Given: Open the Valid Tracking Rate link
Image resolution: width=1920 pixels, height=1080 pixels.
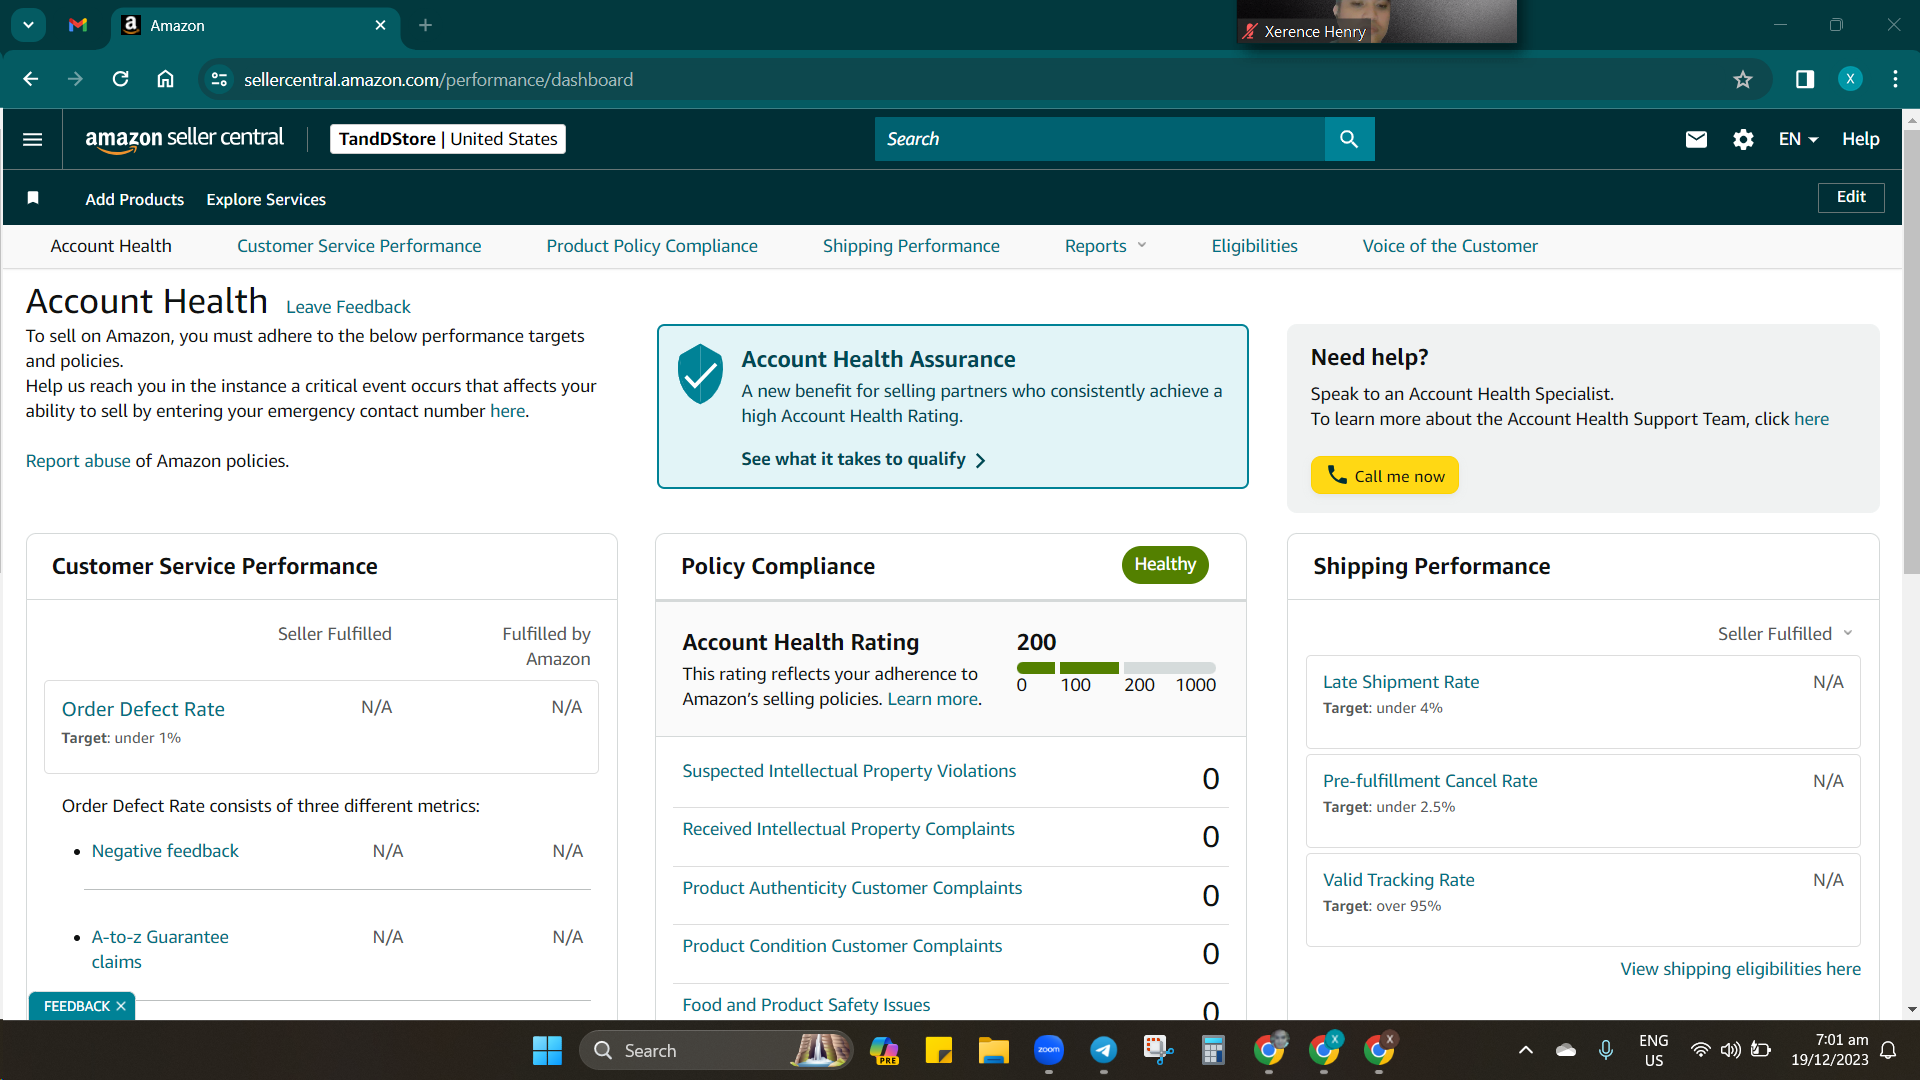Looking at the screenshot, I should click(1398, 880).
